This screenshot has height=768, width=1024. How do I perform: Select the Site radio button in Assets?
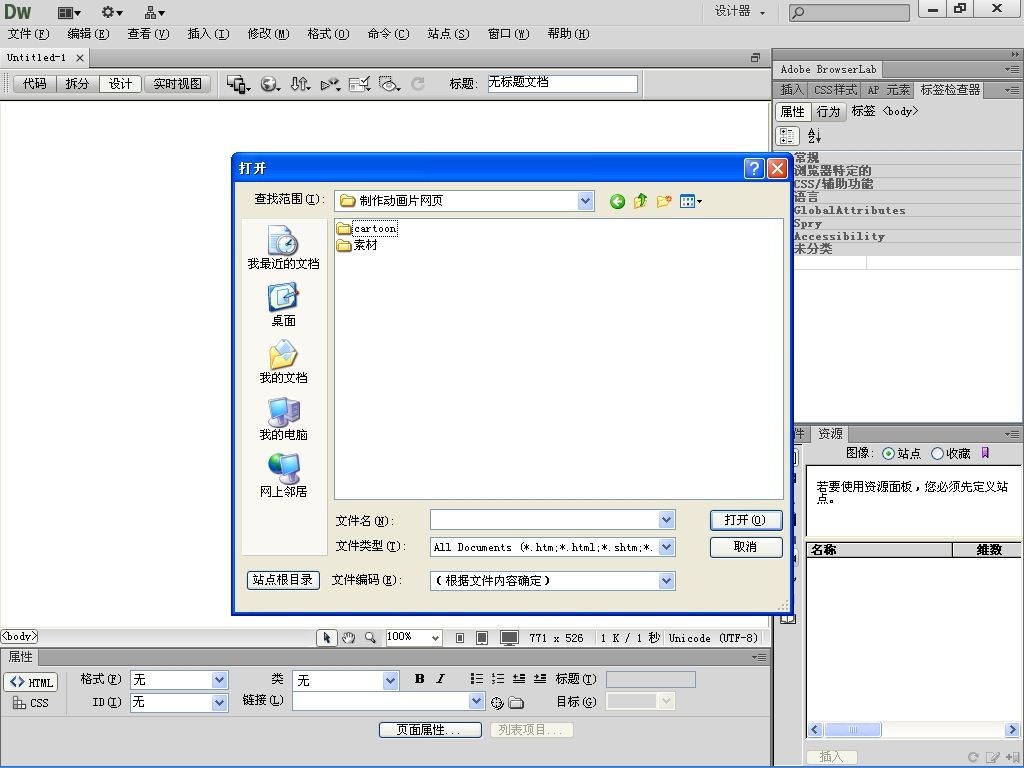(x=888, y=454)
